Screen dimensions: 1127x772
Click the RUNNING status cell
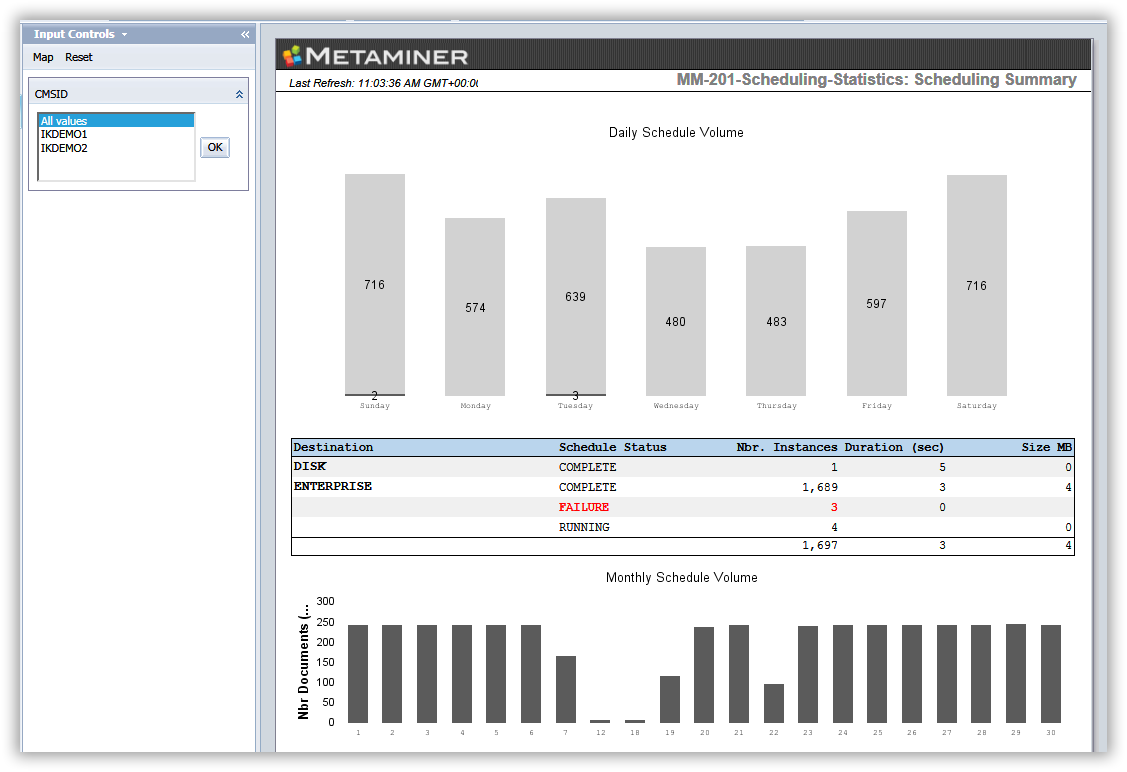click(x=584, y=528)
